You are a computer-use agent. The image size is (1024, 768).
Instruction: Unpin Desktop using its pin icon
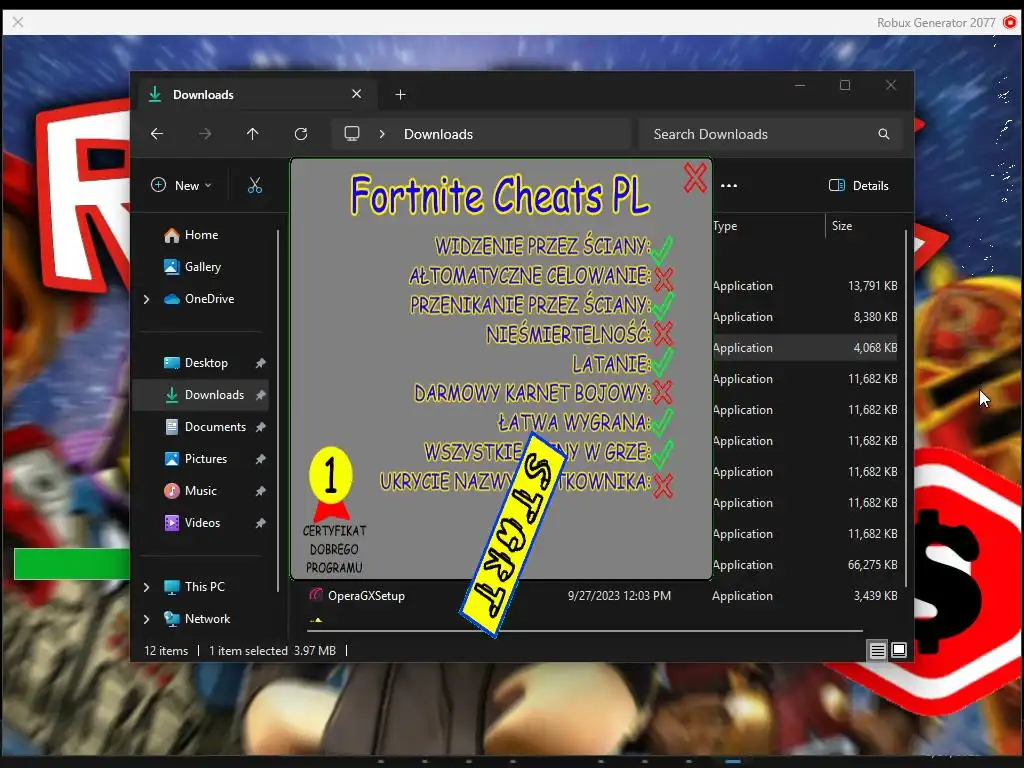pyautogui.click(x=261, y=363)
